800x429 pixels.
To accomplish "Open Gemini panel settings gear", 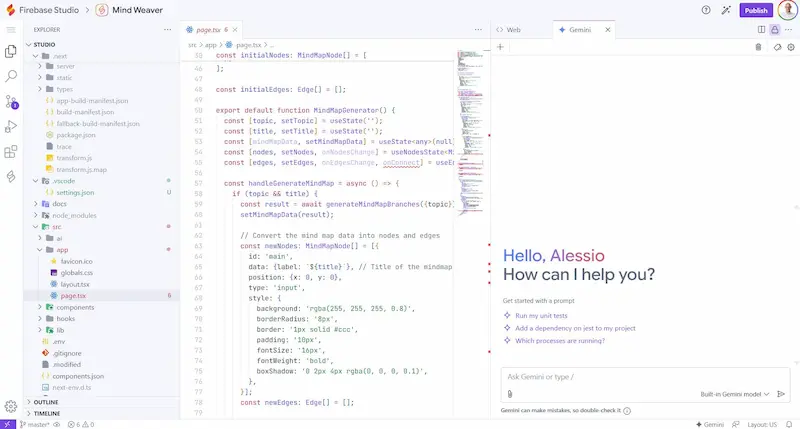I will pos(791,47).
